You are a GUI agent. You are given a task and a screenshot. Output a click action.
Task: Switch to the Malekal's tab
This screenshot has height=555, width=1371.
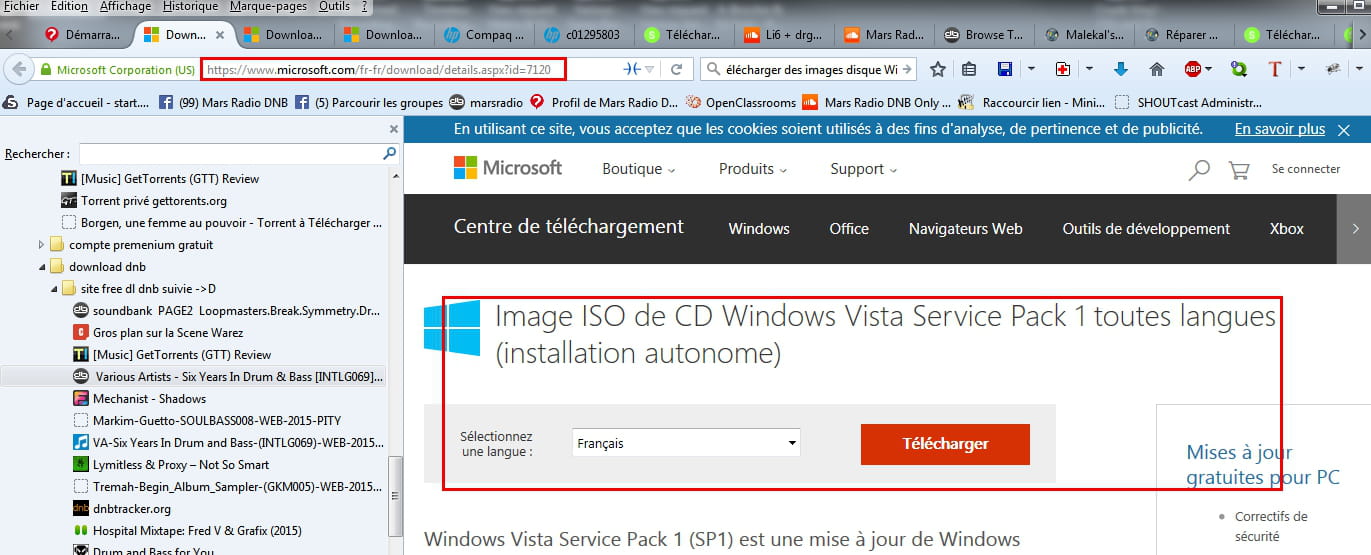coord(1084,35)
